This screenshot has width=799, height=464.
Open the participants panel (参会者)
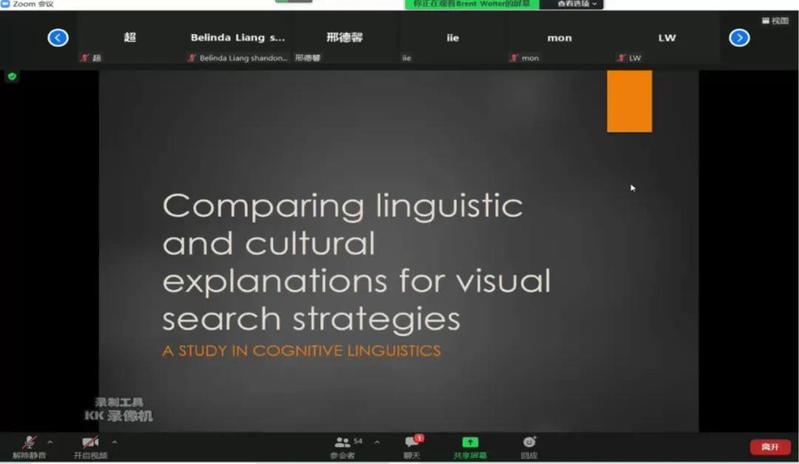(x=343, y=443)
